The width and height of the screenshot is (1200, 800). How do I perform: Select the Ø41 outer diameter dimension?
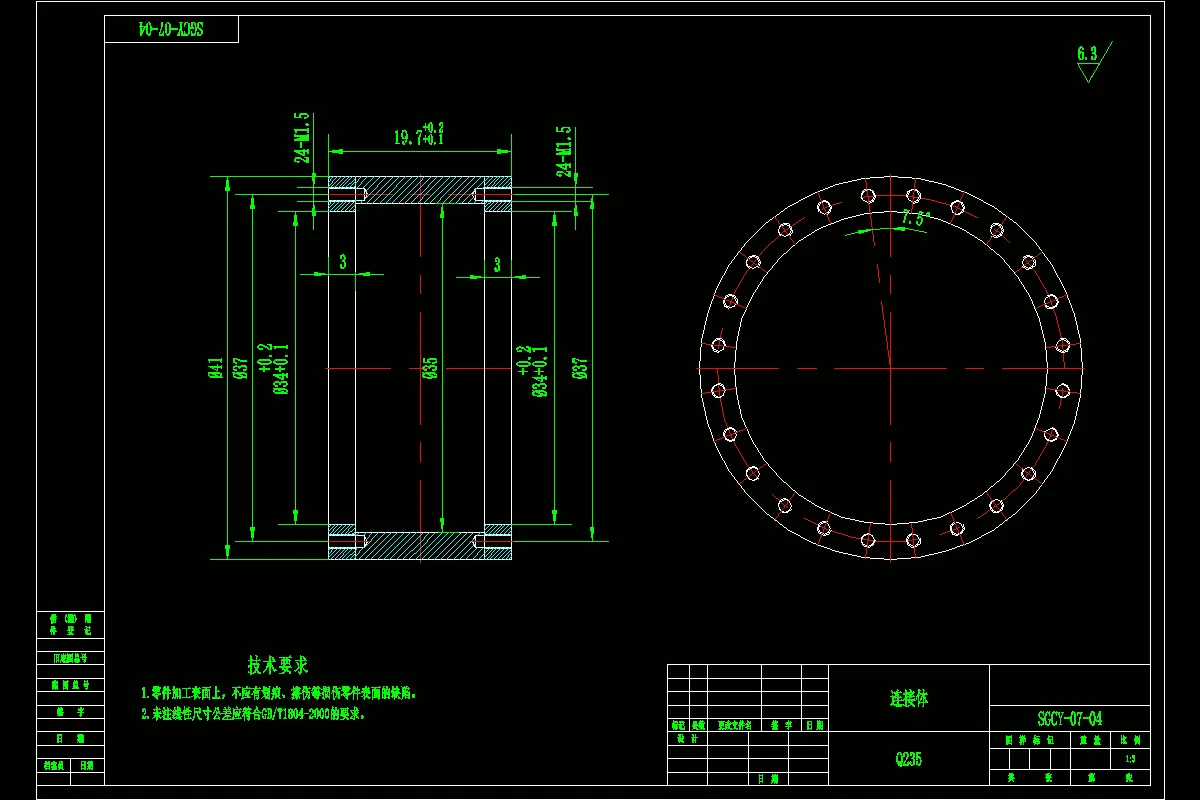(215, 368)
